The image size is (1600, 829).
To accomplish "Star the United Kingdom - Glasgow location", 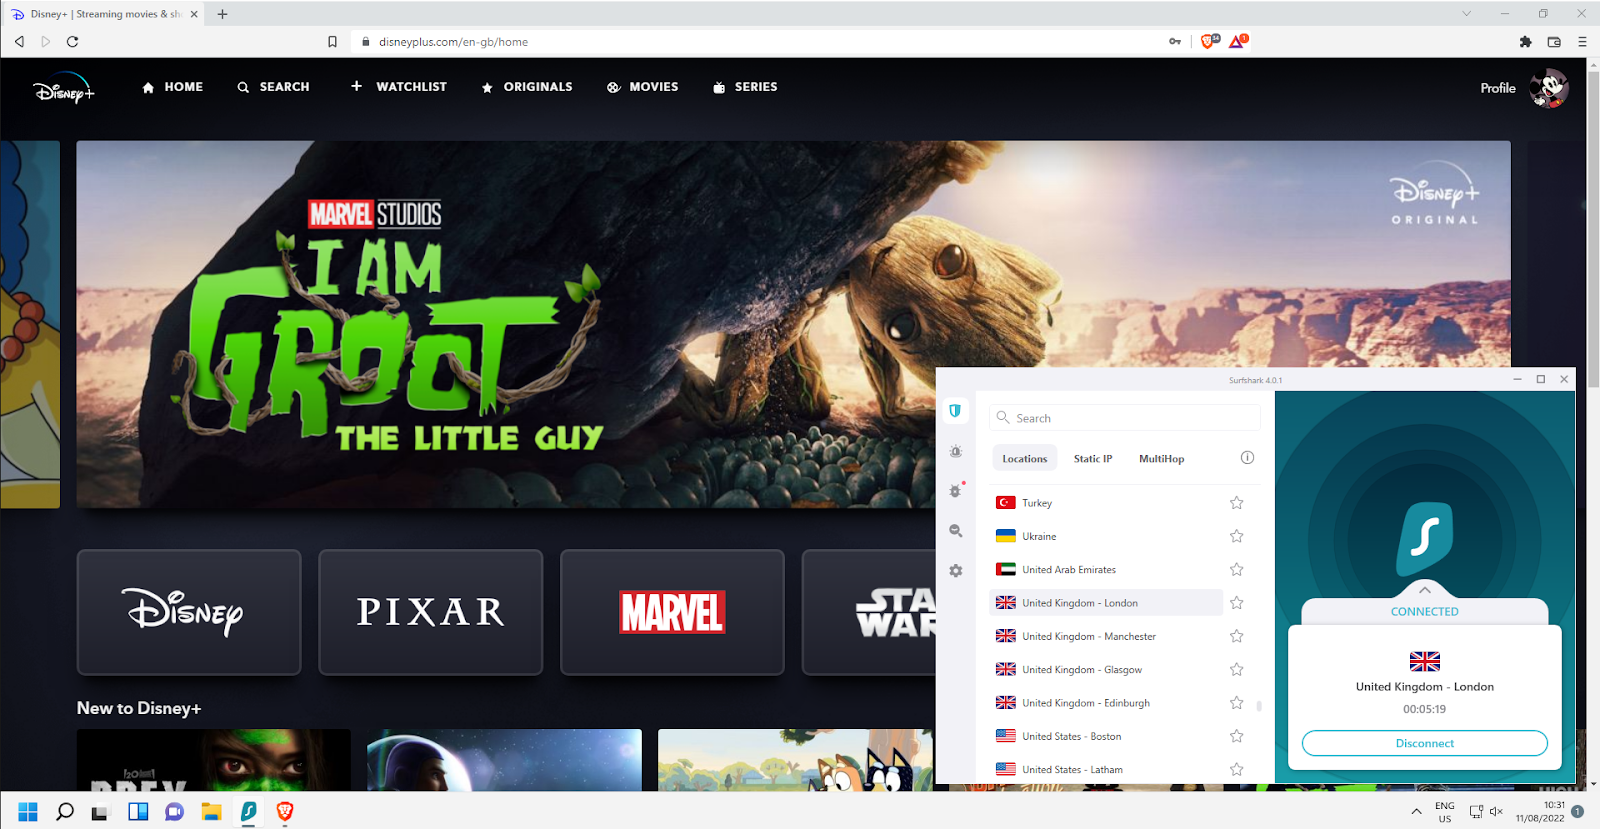I will [1237, 670].
